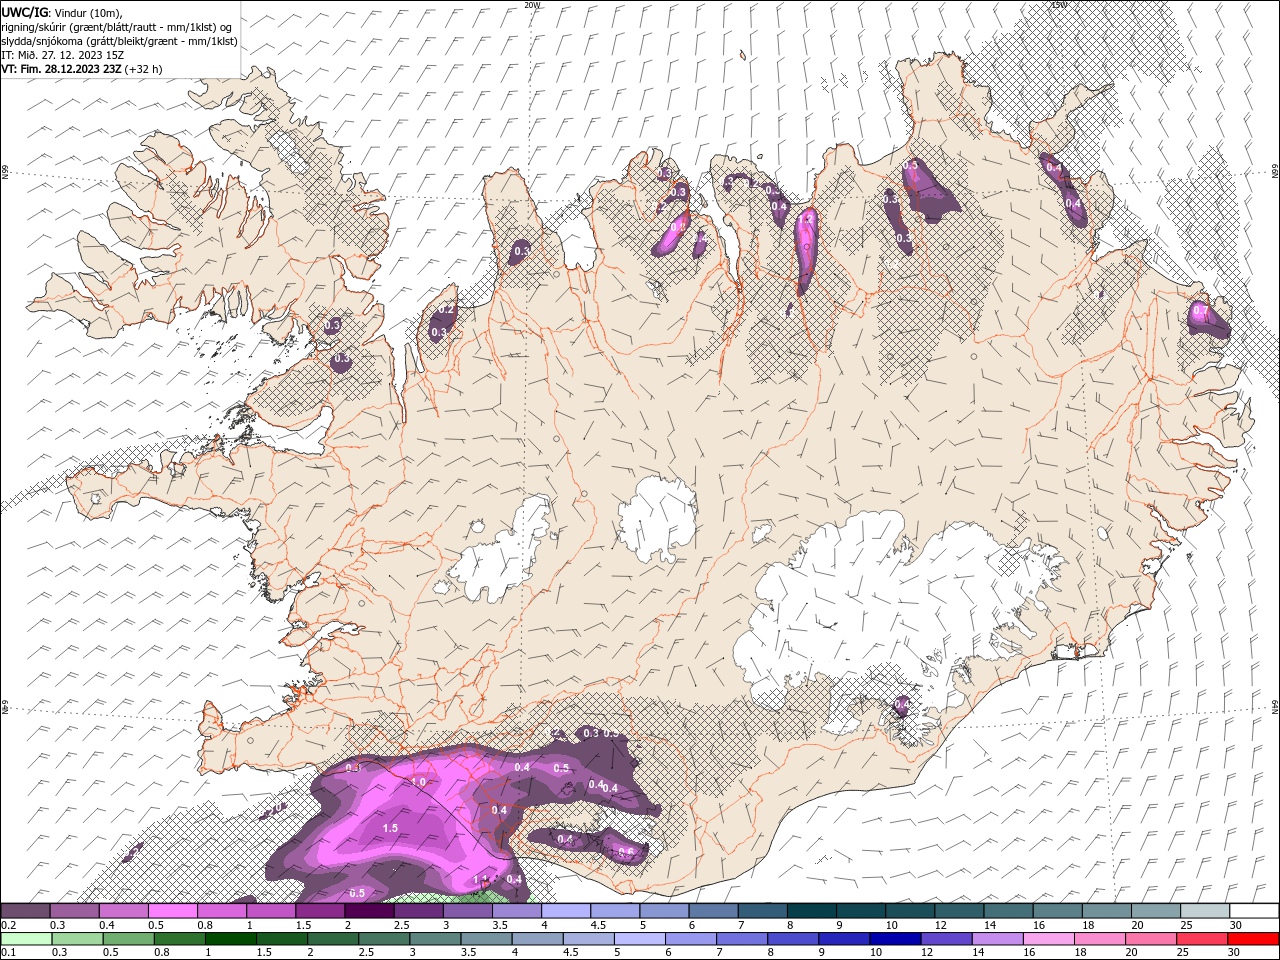Pick the bright red 30 swatch in lower legend
The width and height of the screenshot is (1280, 960).
[1252, 939]
